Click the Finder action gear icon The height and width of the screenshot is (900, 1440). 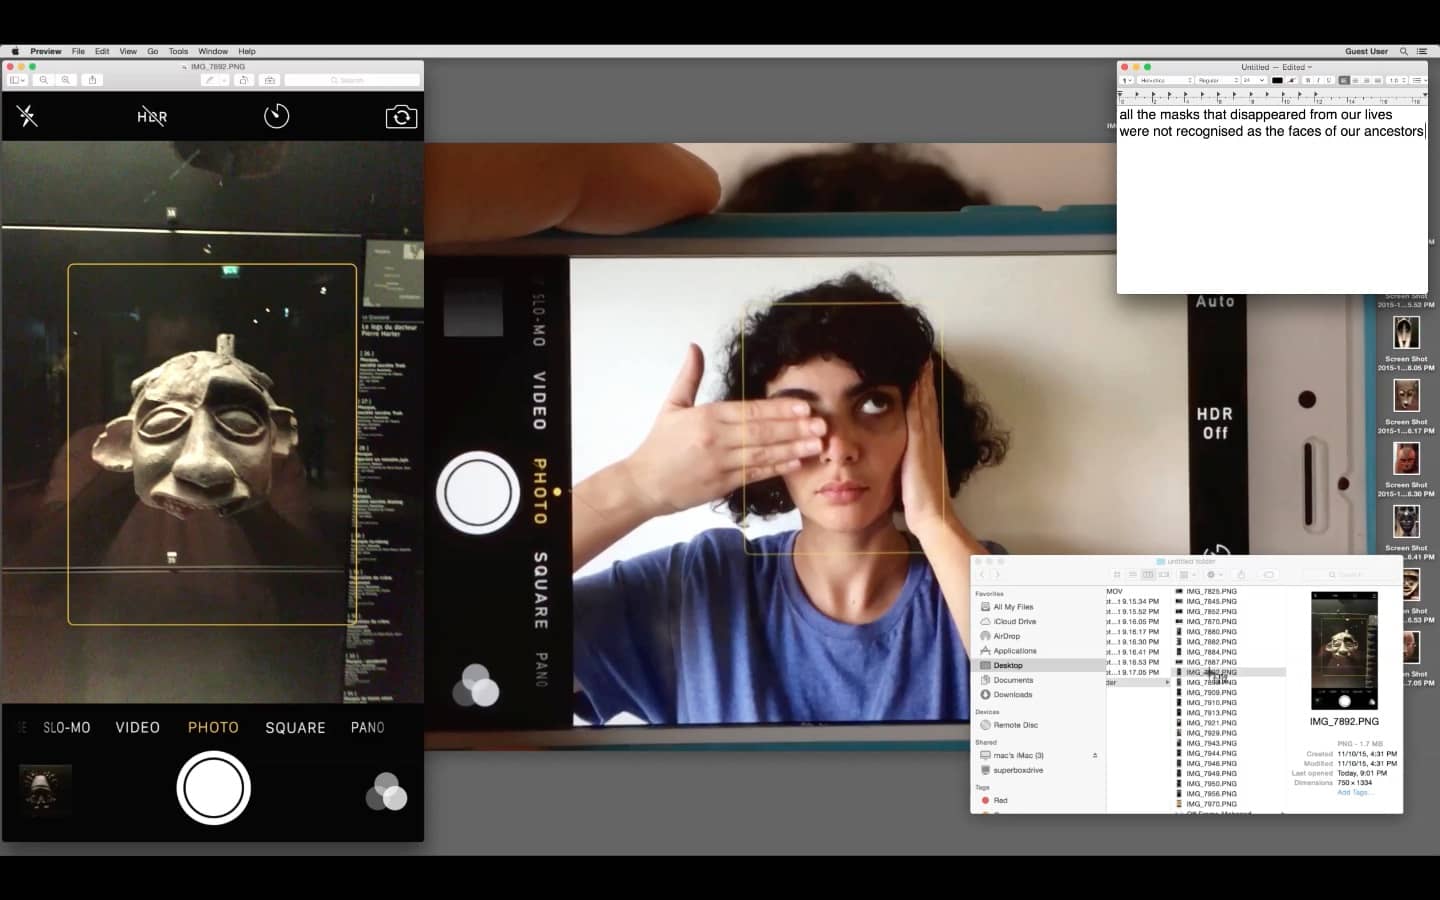(x=1213, y=575)
